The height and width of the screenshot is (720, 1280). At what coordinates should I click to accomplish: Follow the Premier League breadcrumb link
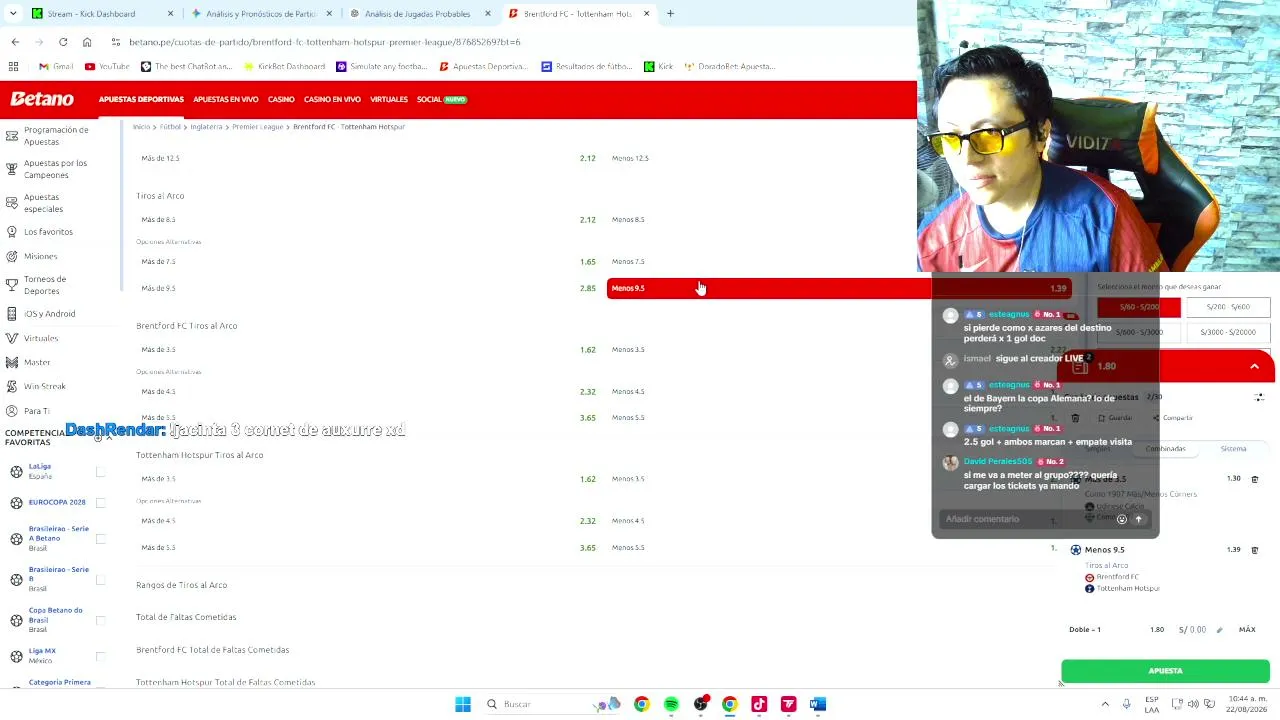[258, 127]
